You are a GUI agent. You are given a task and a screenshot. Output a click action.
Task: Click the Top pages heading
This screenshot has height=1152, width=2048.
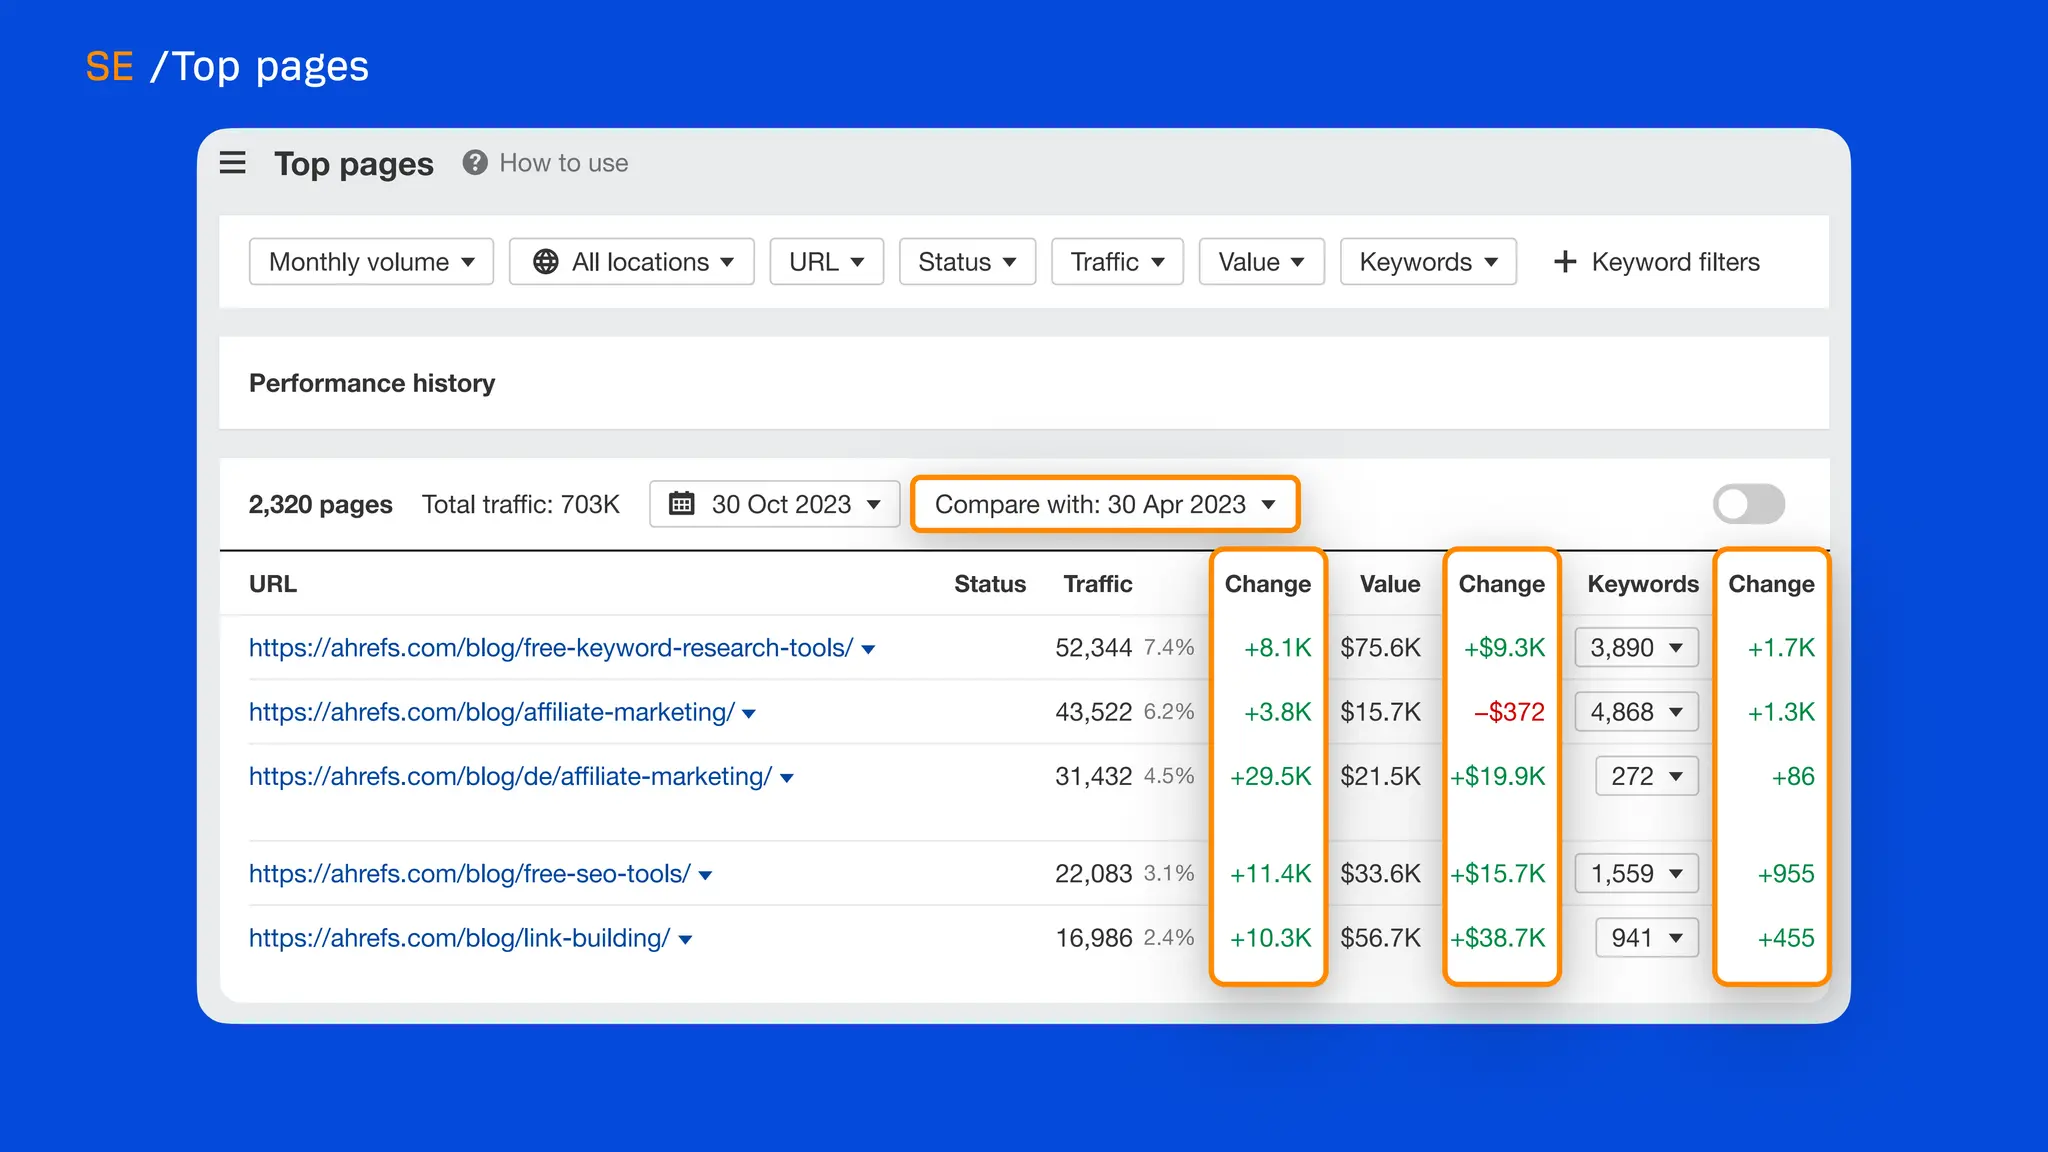tap(354, 164)
